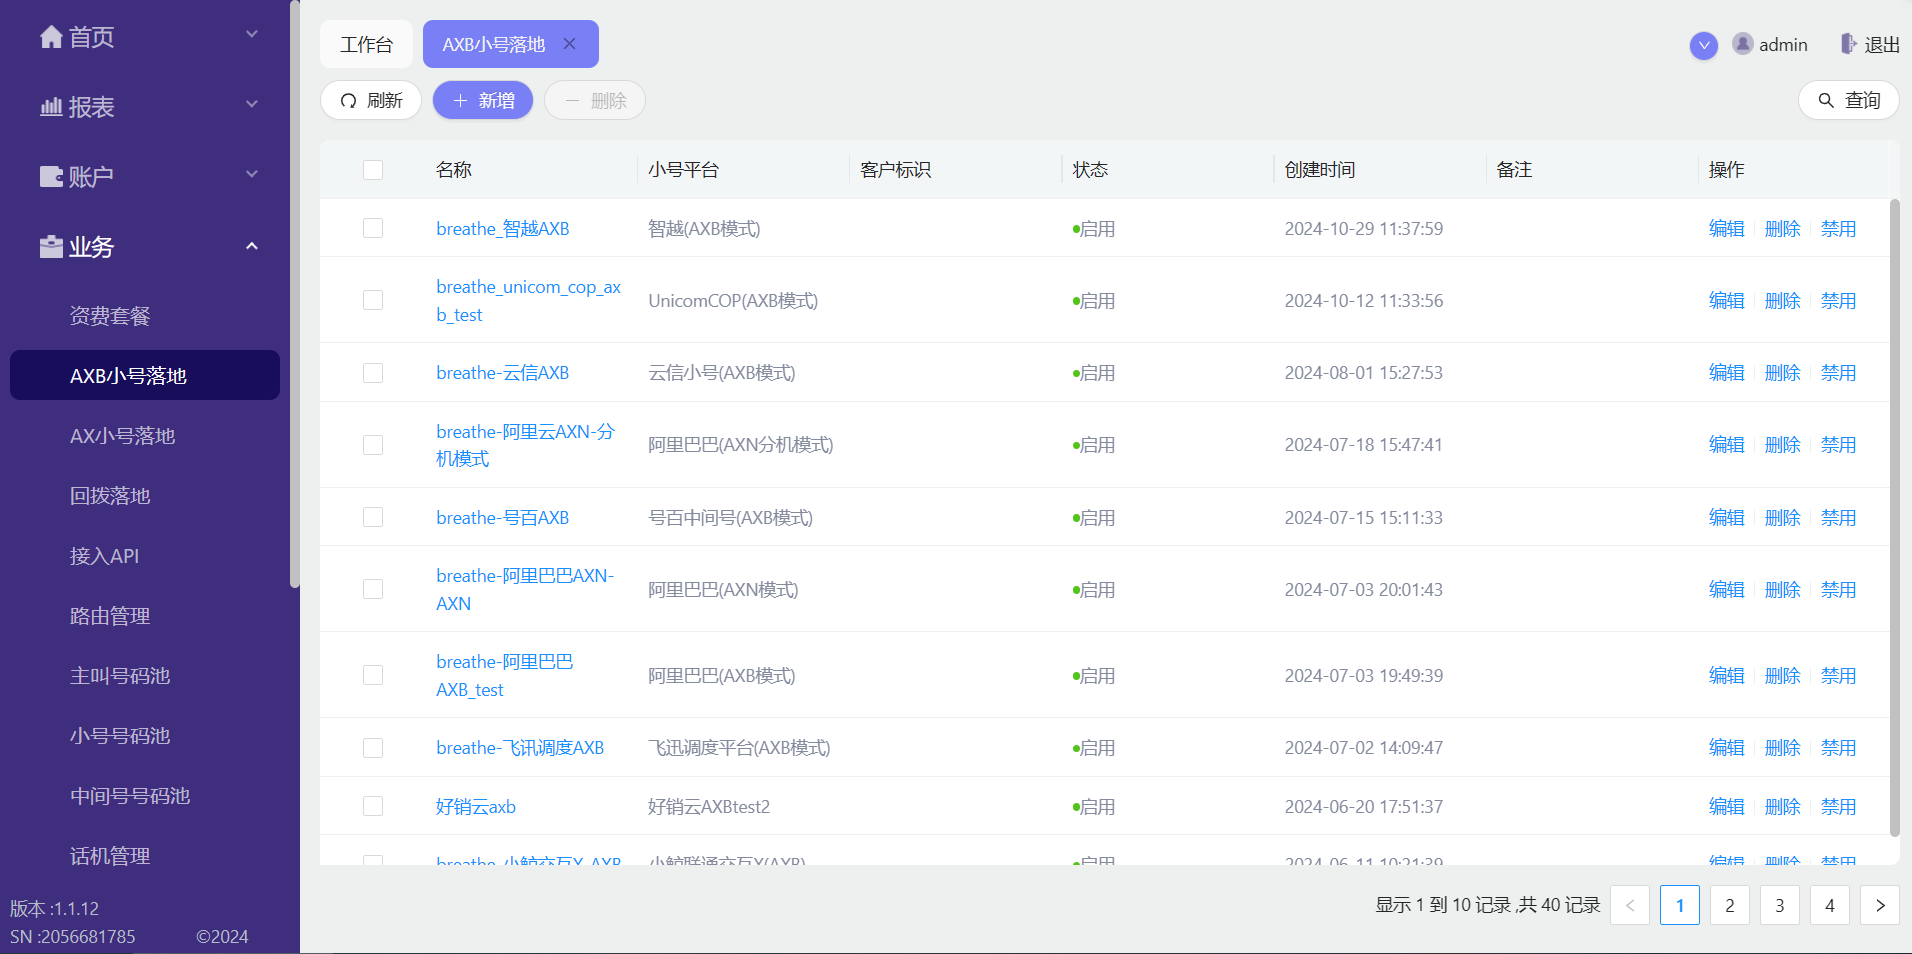The image size is (1912, 954).
Task: Close the AXB小号落地 tab with X icon
Action: 570,44
